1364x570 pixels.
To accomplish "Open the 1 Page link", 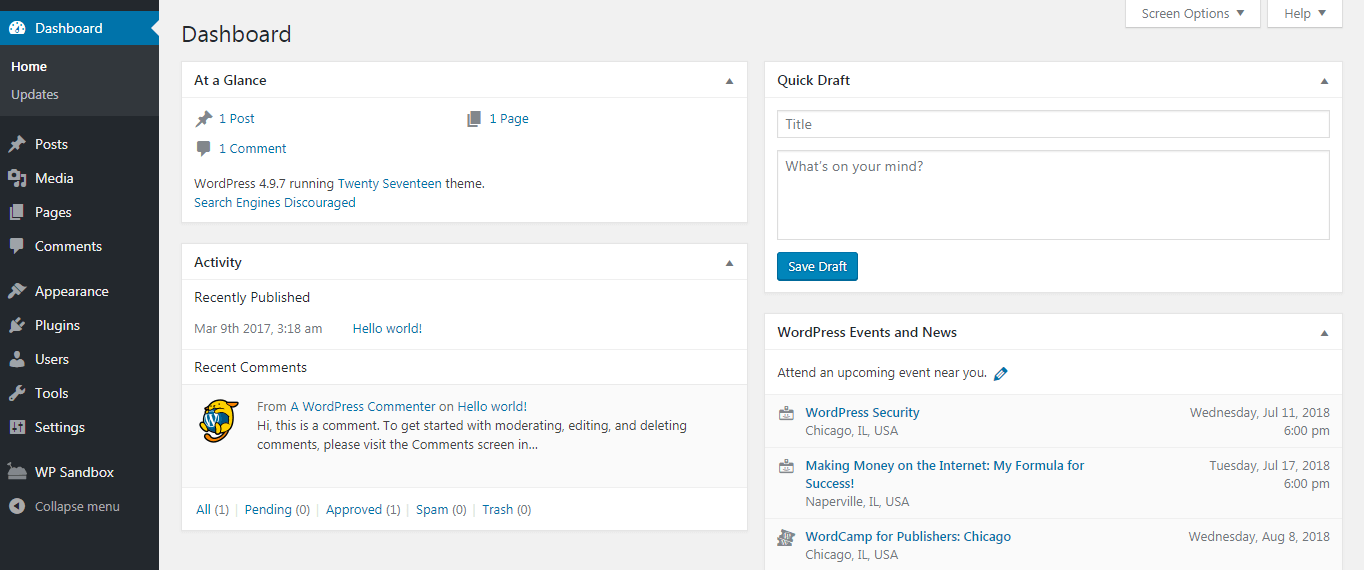I will [509, 118].
